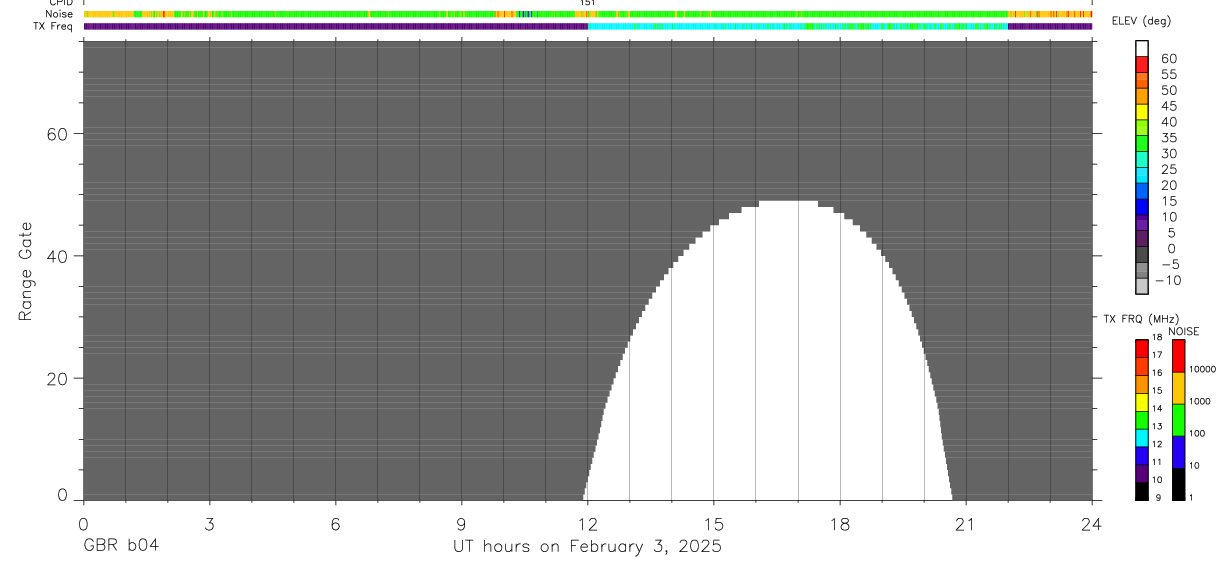Select the 'Noise' strip label at top left

coord(58,14)
